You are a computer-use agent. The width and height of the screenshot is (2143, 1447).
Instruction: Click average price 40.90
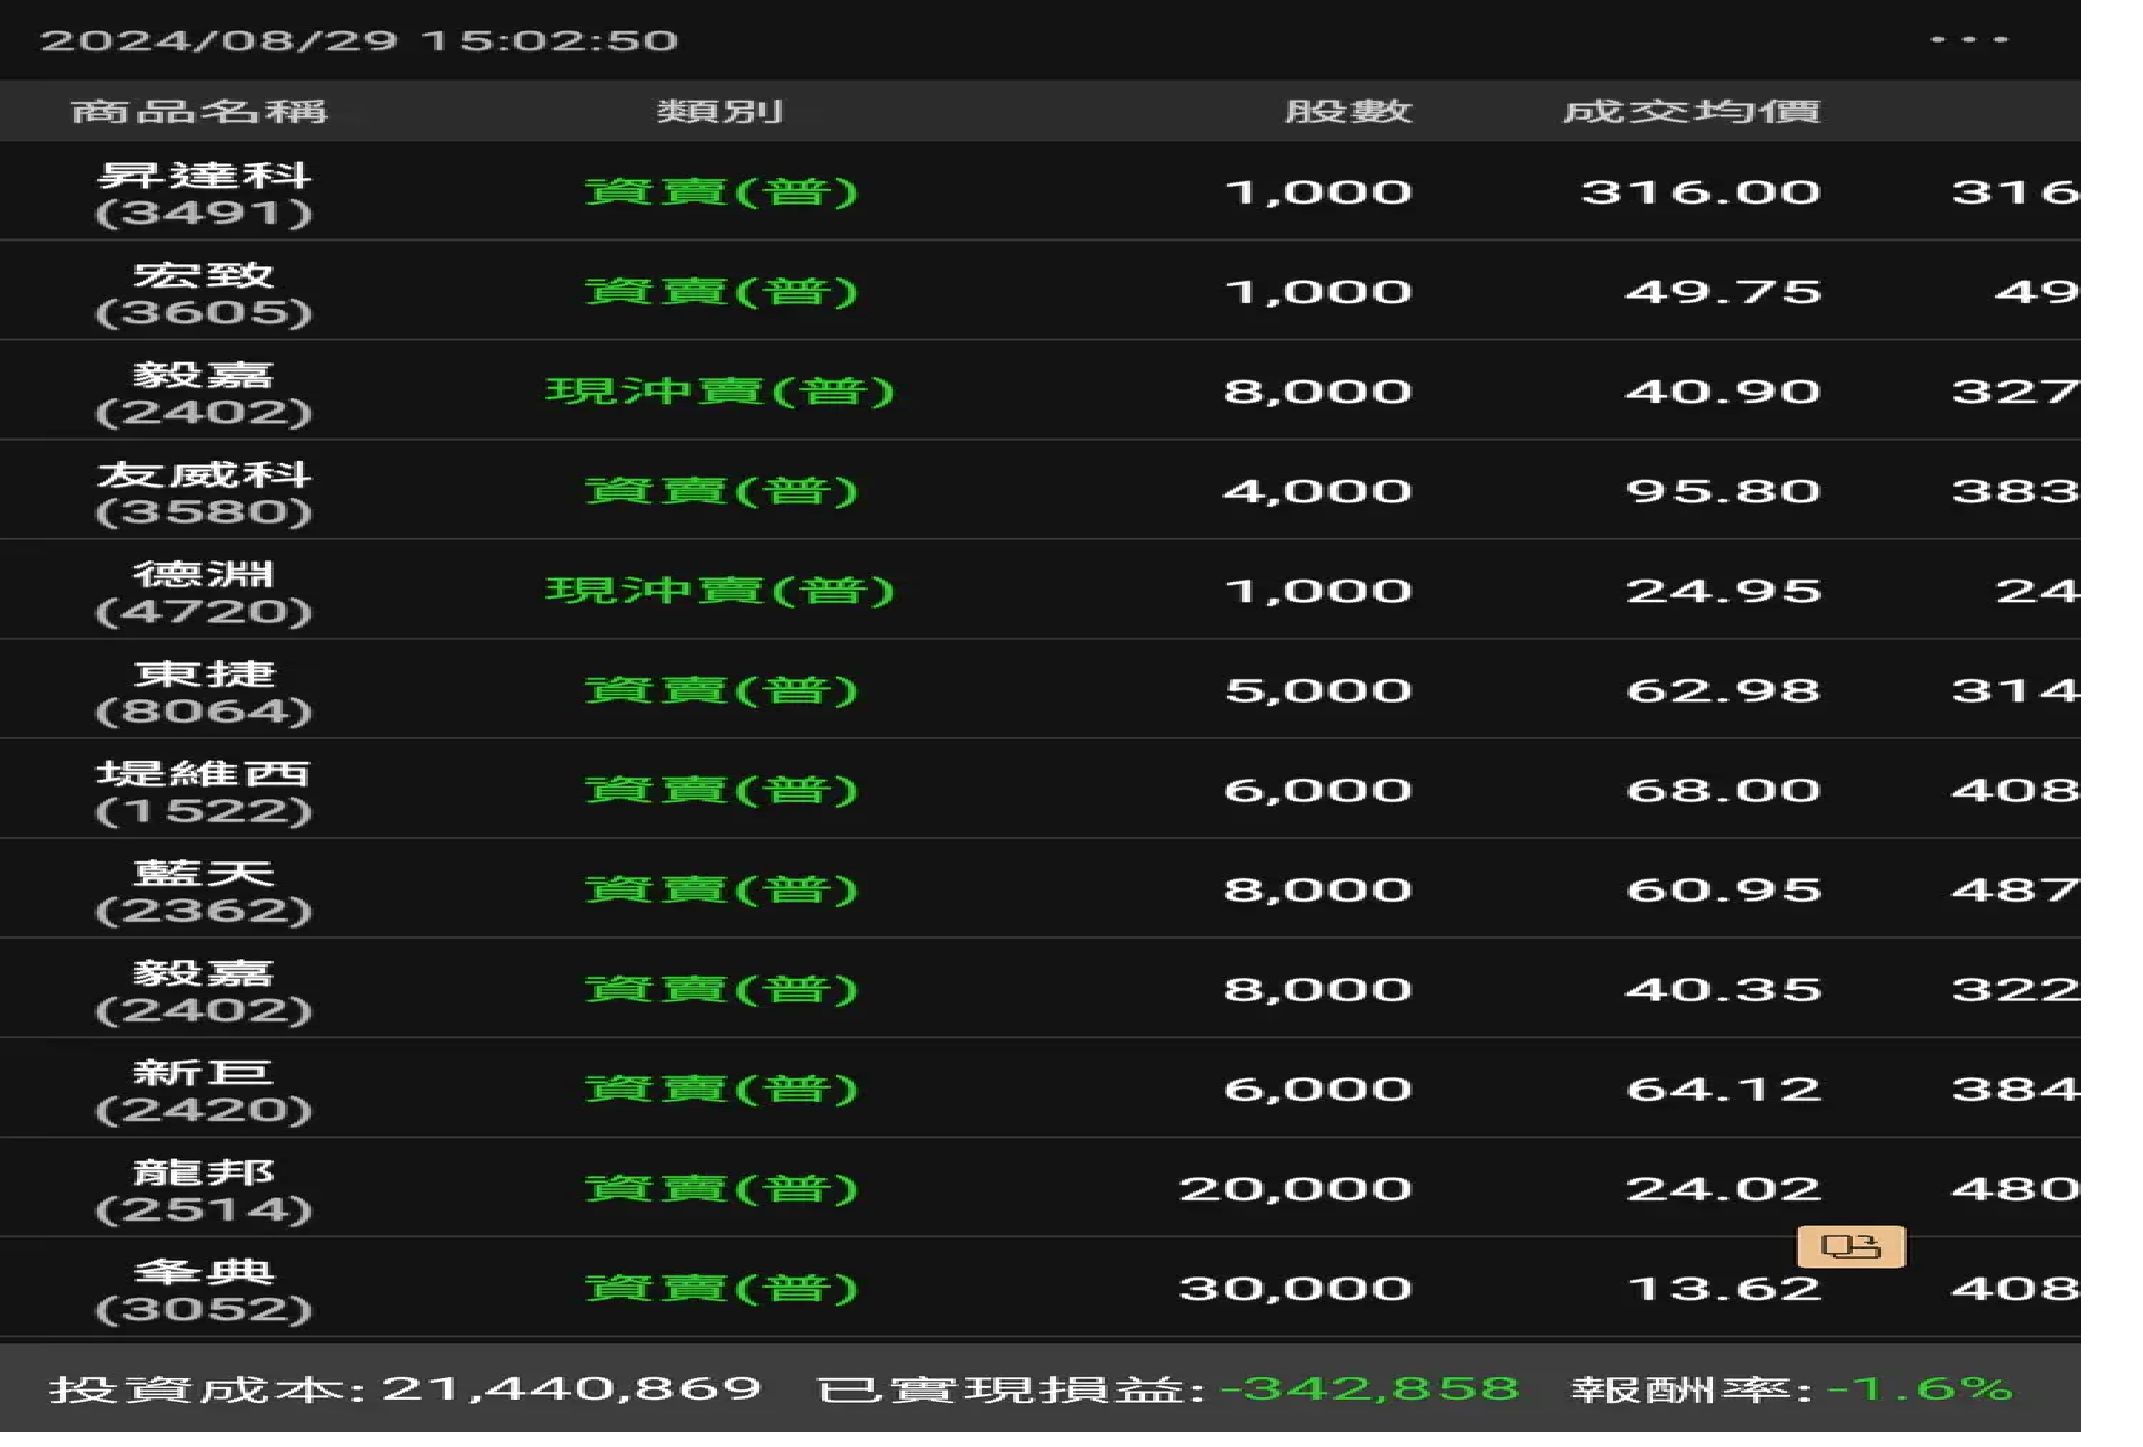pos(1722,391)
